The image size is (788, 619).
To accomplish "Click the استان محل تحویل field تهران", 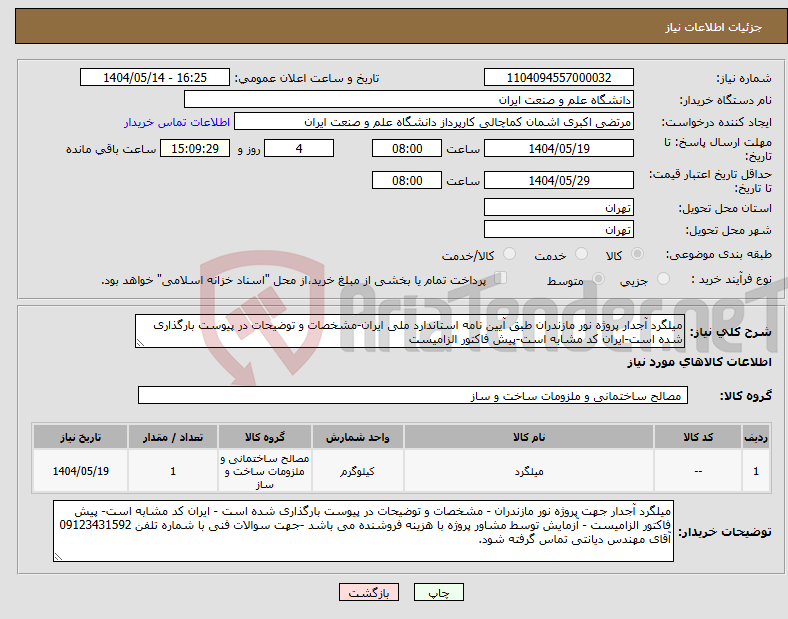I will 559,208.
